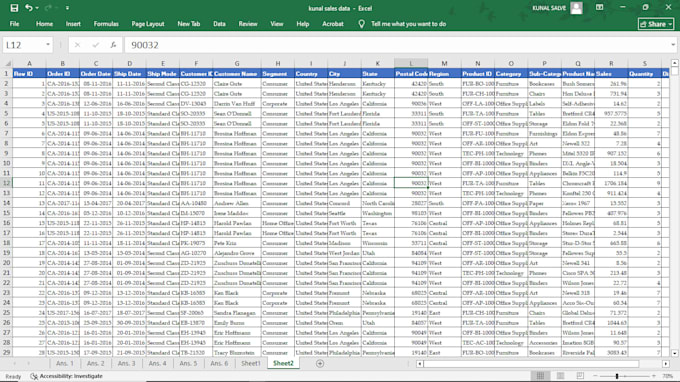Click the Name Box showing L12
The image size is (680, 382).
click(23, 45)
